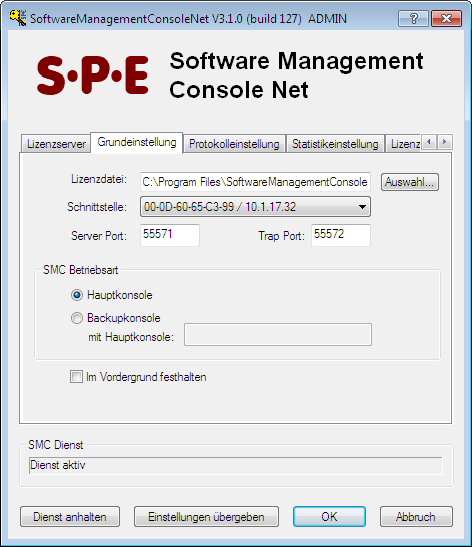Confirm with the OK button

329,517
